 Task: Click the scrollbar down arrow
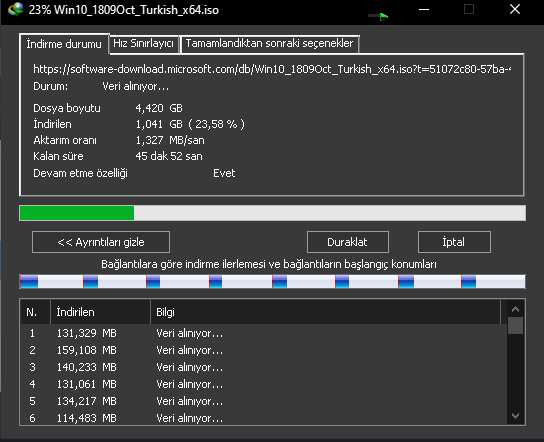click(x=516, y=416)
